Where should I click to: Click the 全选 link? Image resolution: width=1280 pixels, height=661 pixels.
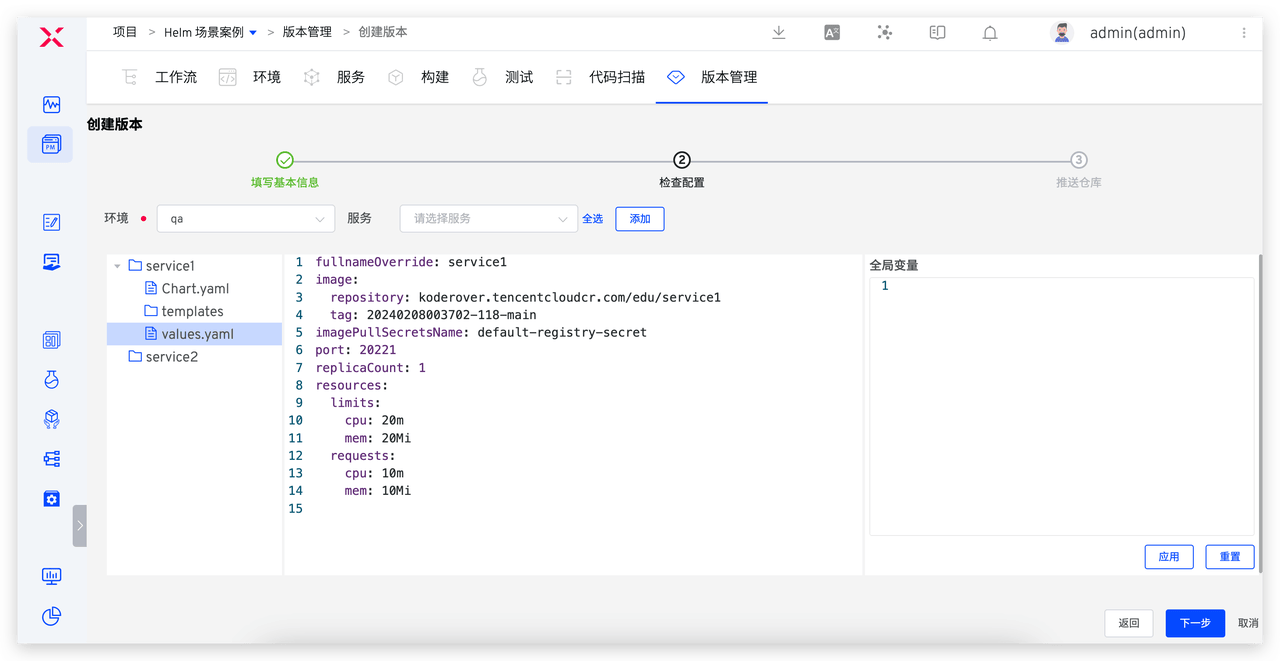click(x=593, y=219)
